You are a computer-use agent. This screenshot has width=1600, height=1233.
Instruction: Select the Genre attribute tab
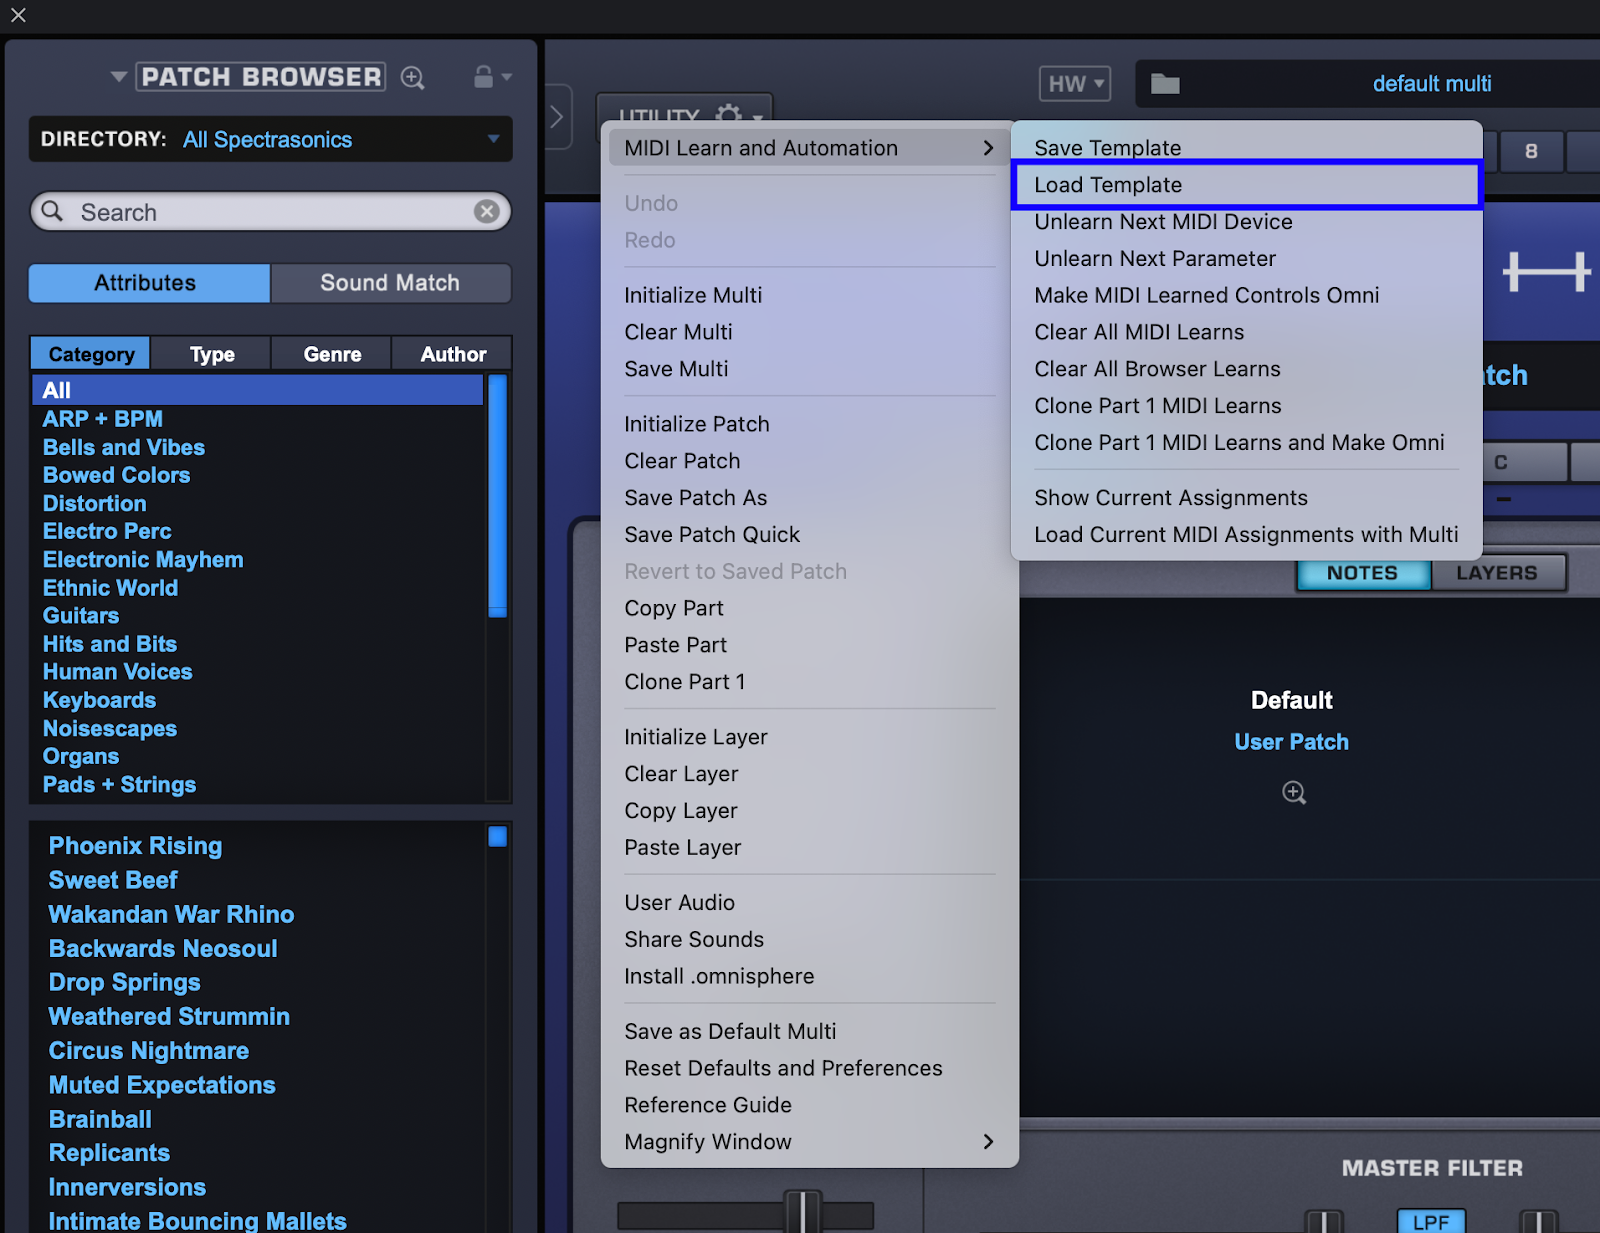(x=332, y=354)
